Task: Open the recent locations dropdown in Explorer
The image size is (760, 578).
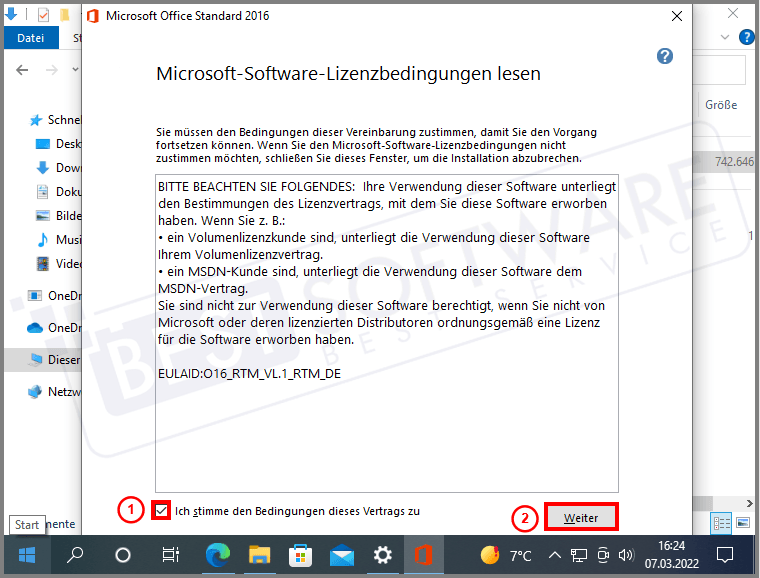Action: click(x=75, y=70)
